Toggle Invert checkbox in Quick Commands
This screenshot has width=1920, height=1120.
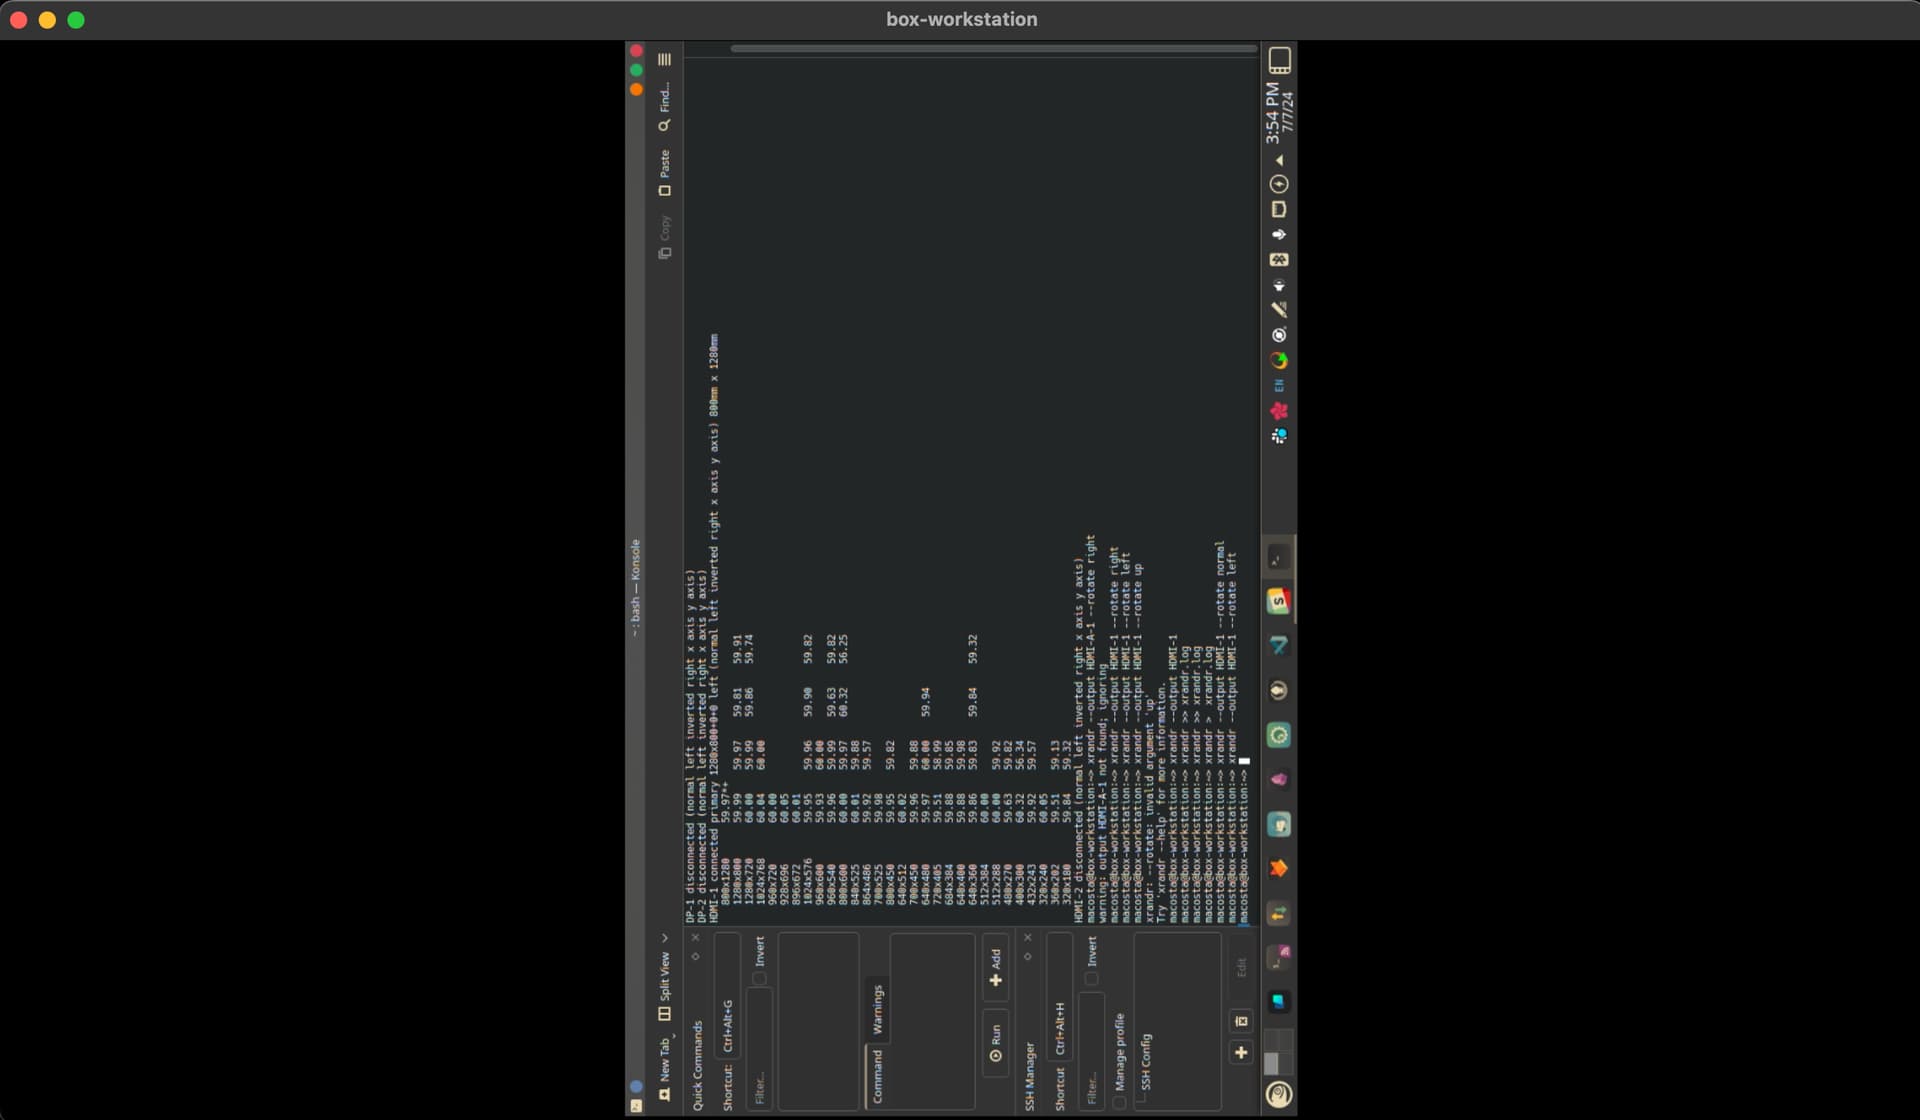point(759,979)
